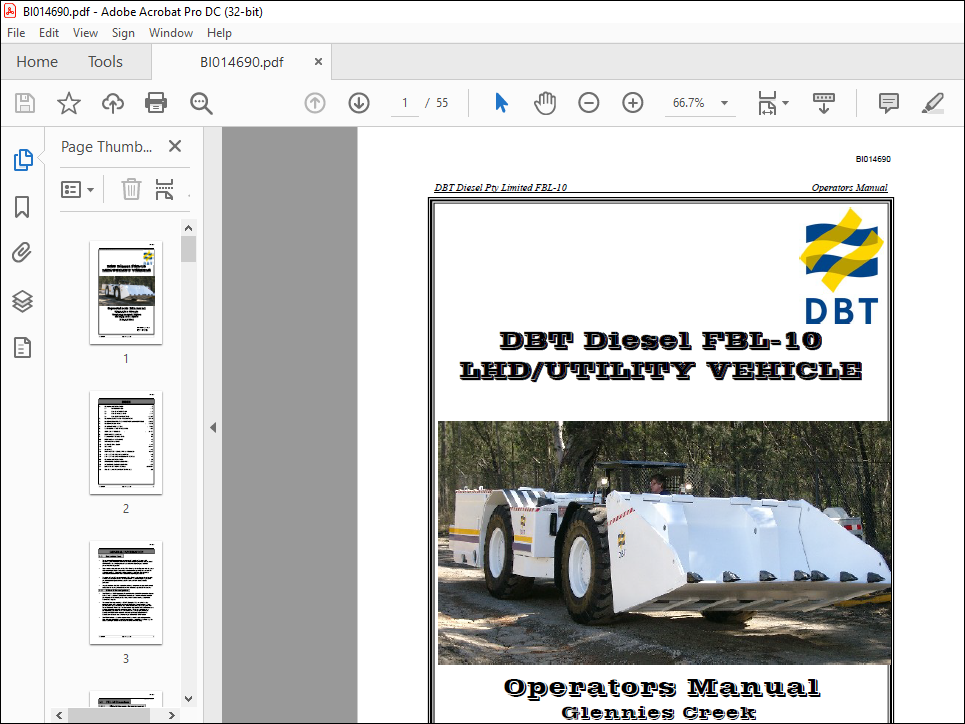Click the 66.7% zoom value field
This screenshot has width=965, height=724.
pos(689,103)
